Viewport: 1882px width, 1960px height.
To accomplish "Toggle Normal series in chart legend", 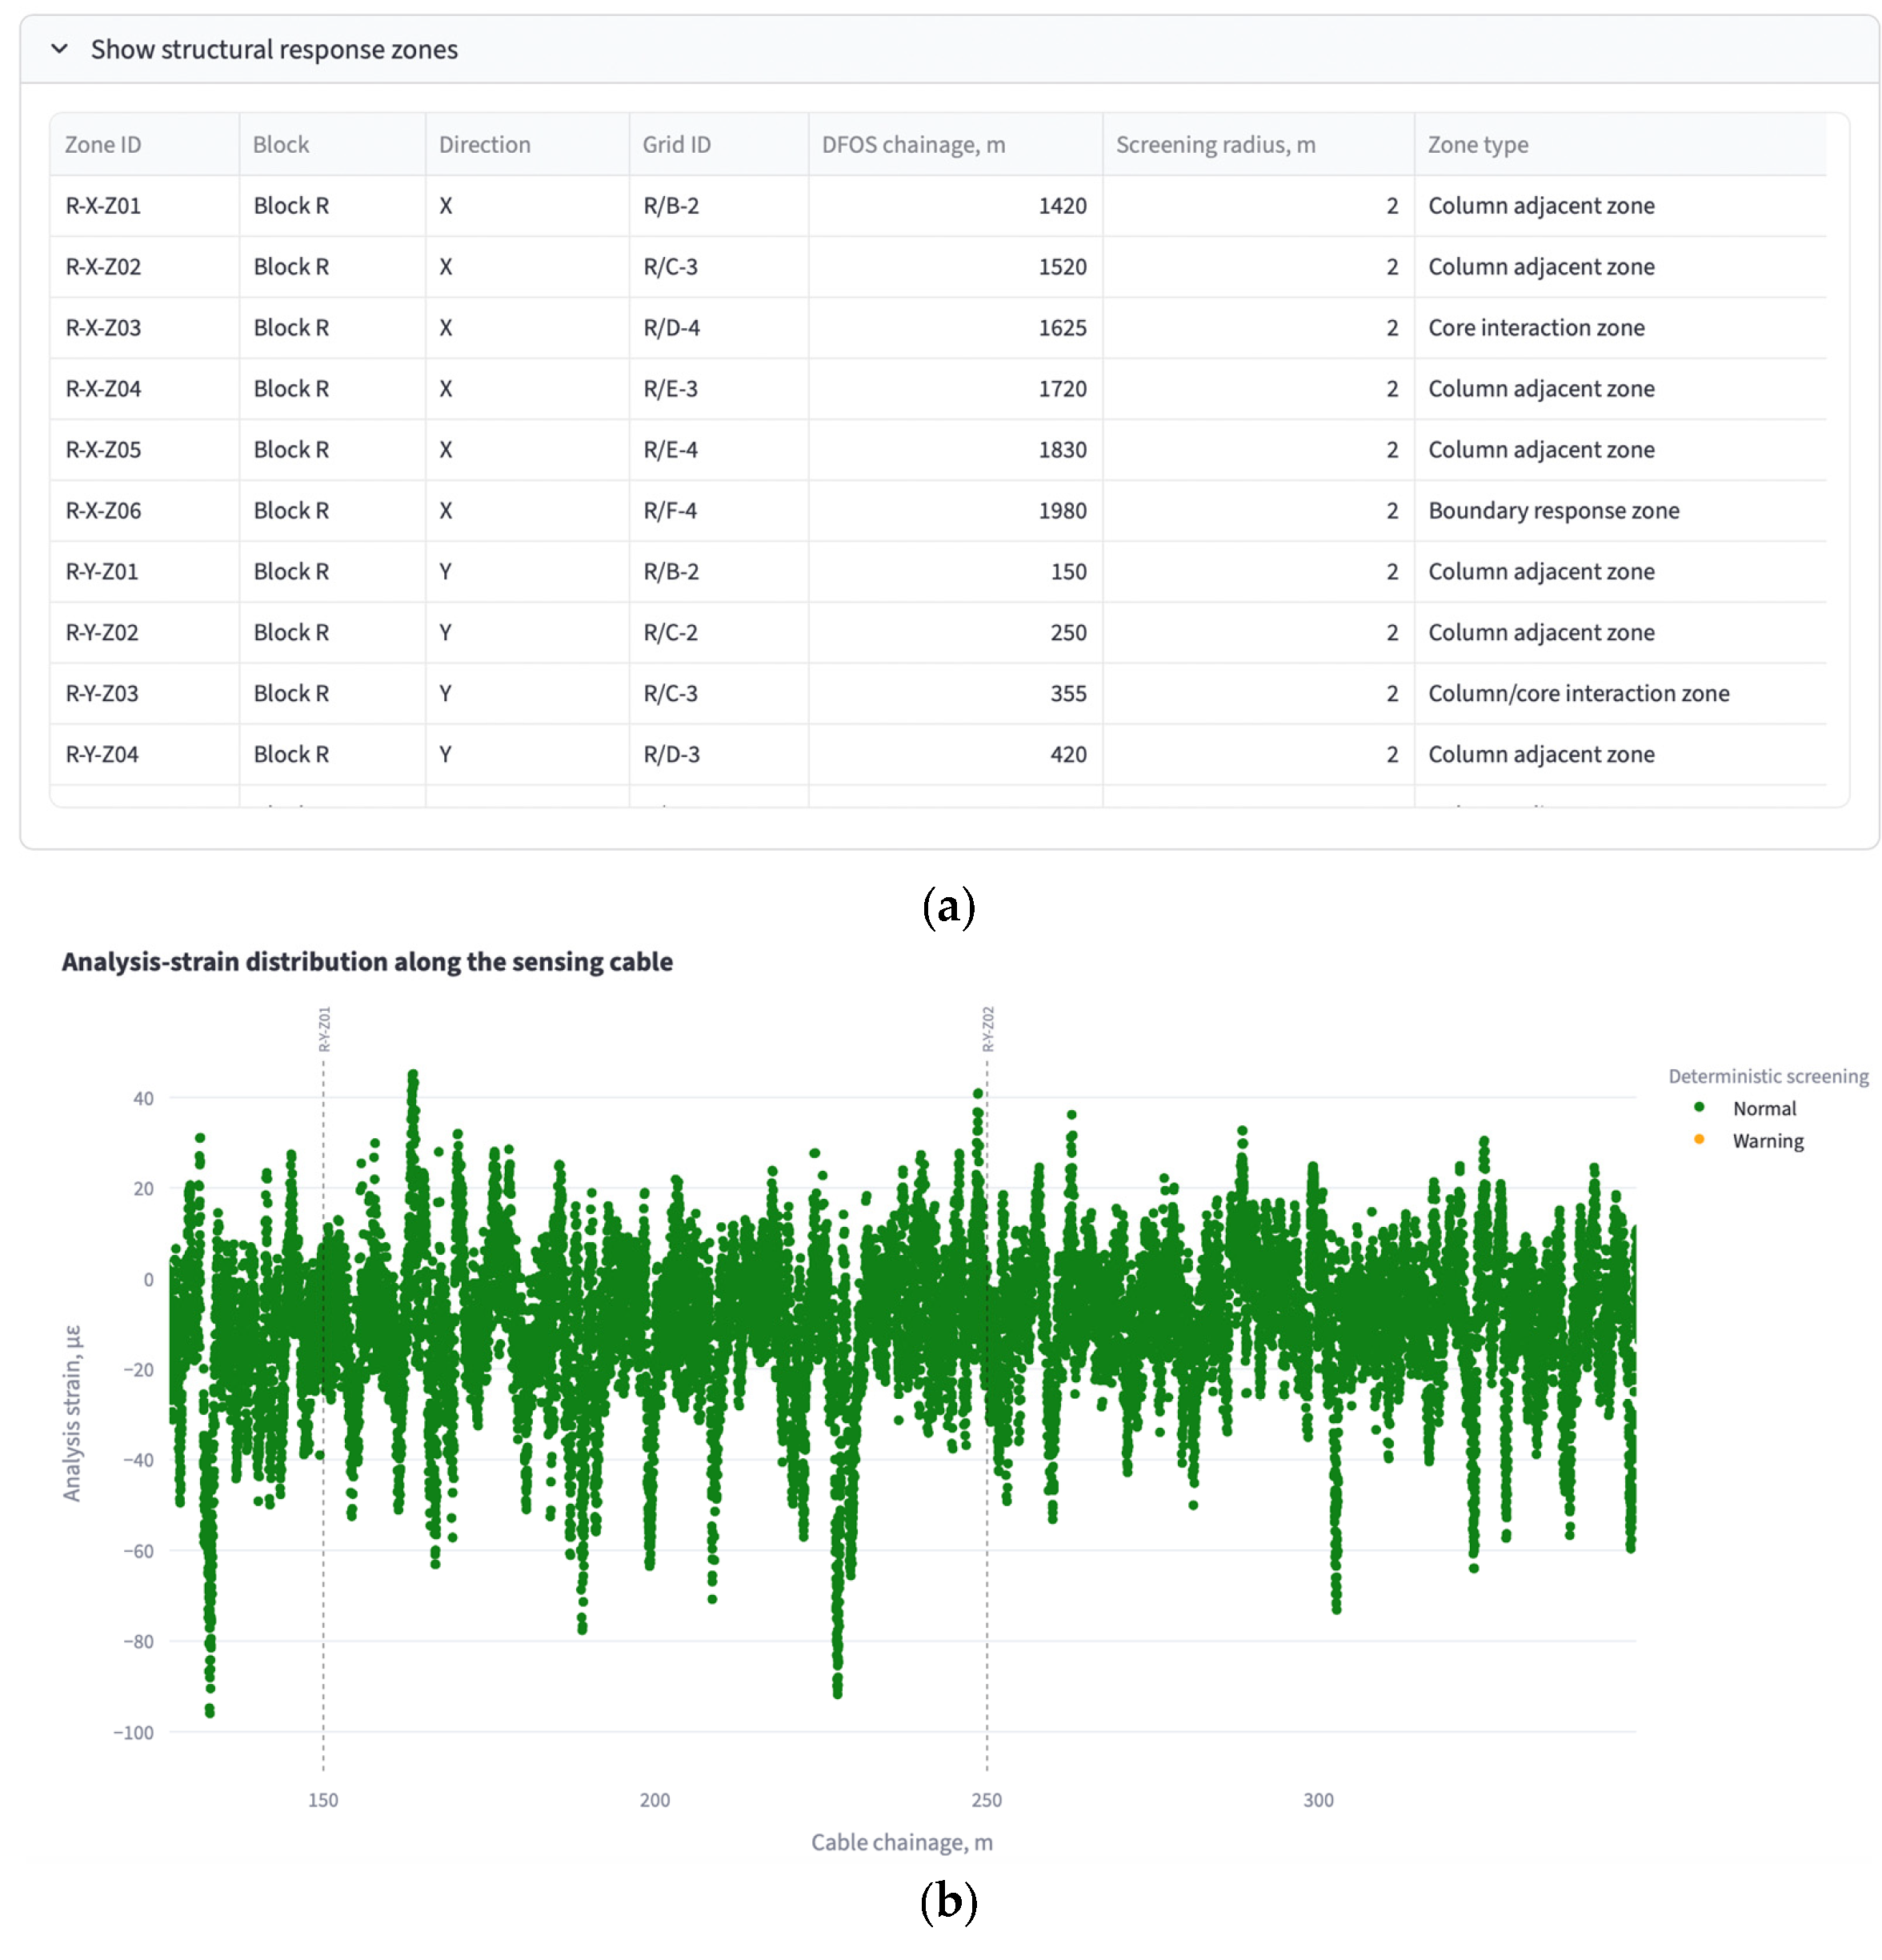I will pyautogui.click(x=1764, y=1108).
